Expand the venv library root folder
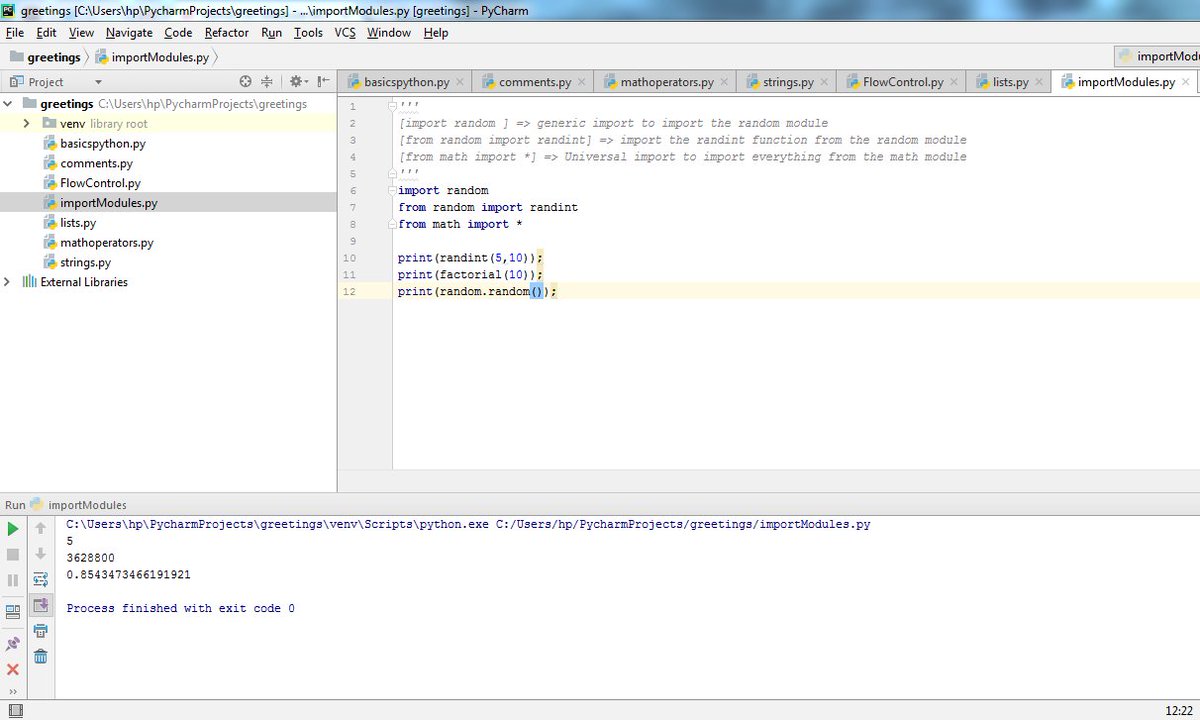Screen dimensions: 1200x720 (x=27, y=124)
